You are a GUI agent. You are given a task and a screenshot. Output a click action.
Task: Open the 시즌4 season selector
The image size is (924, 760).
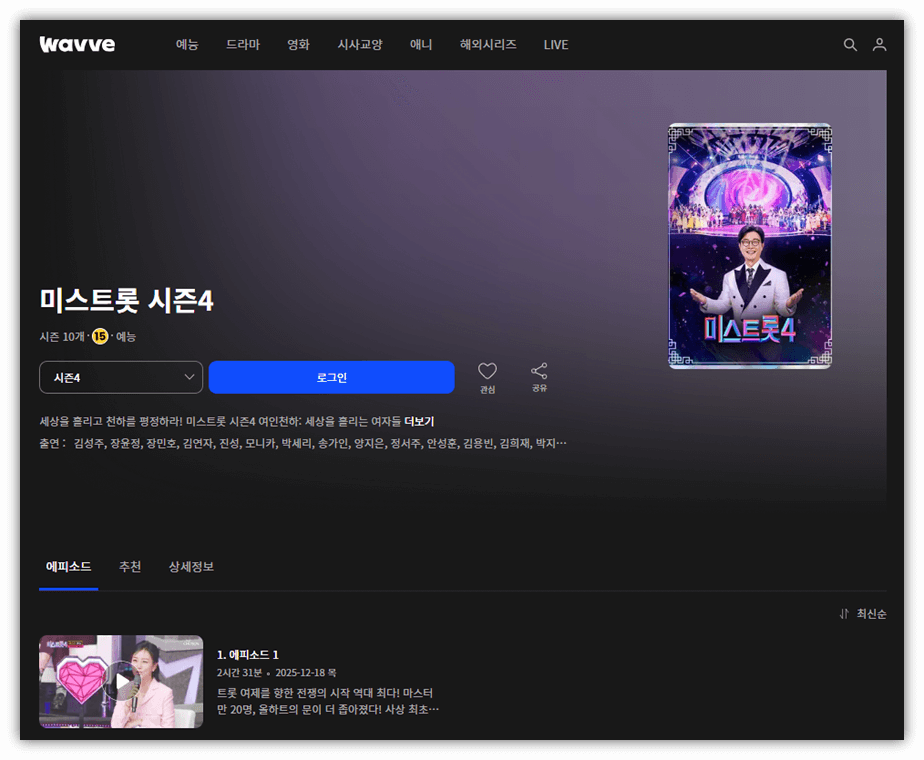click(120, 377)
